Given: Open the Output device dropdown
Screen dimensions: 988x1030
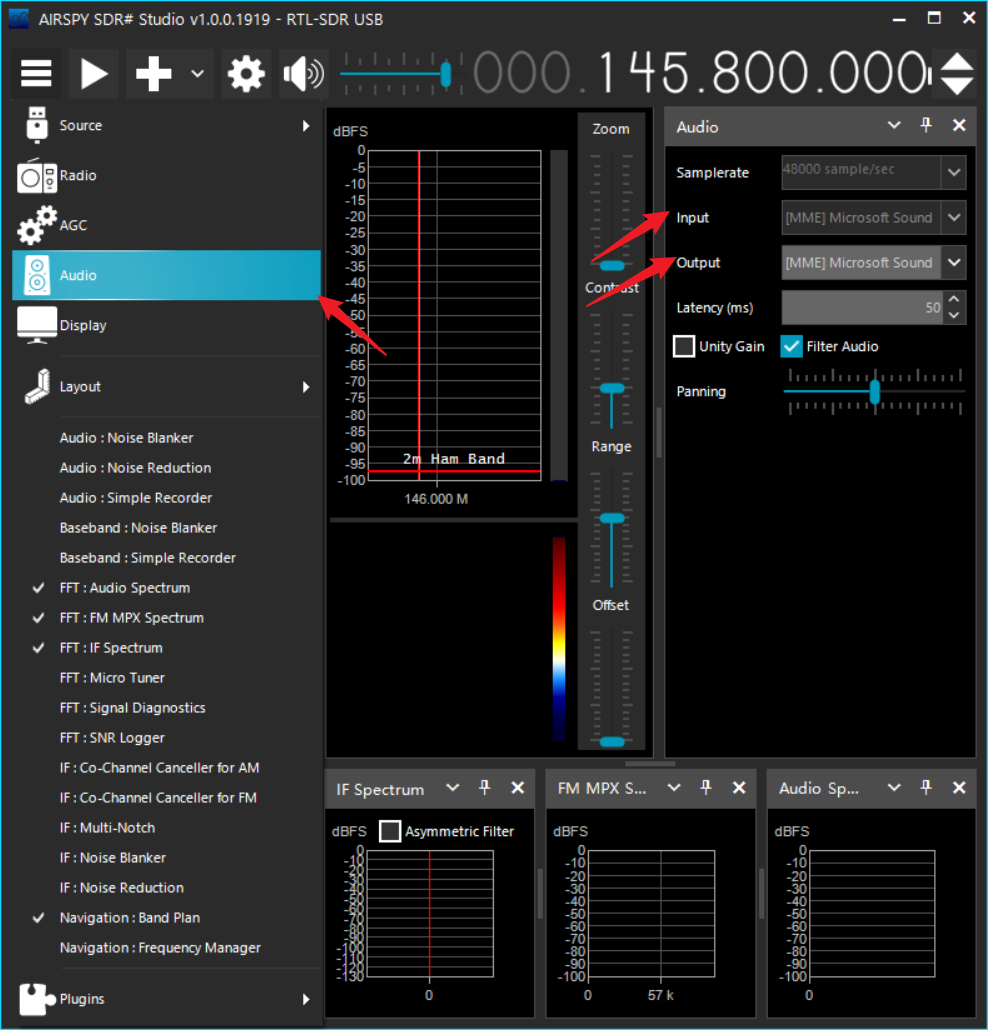Looking at the screenshot, I should tap(954, 263).
